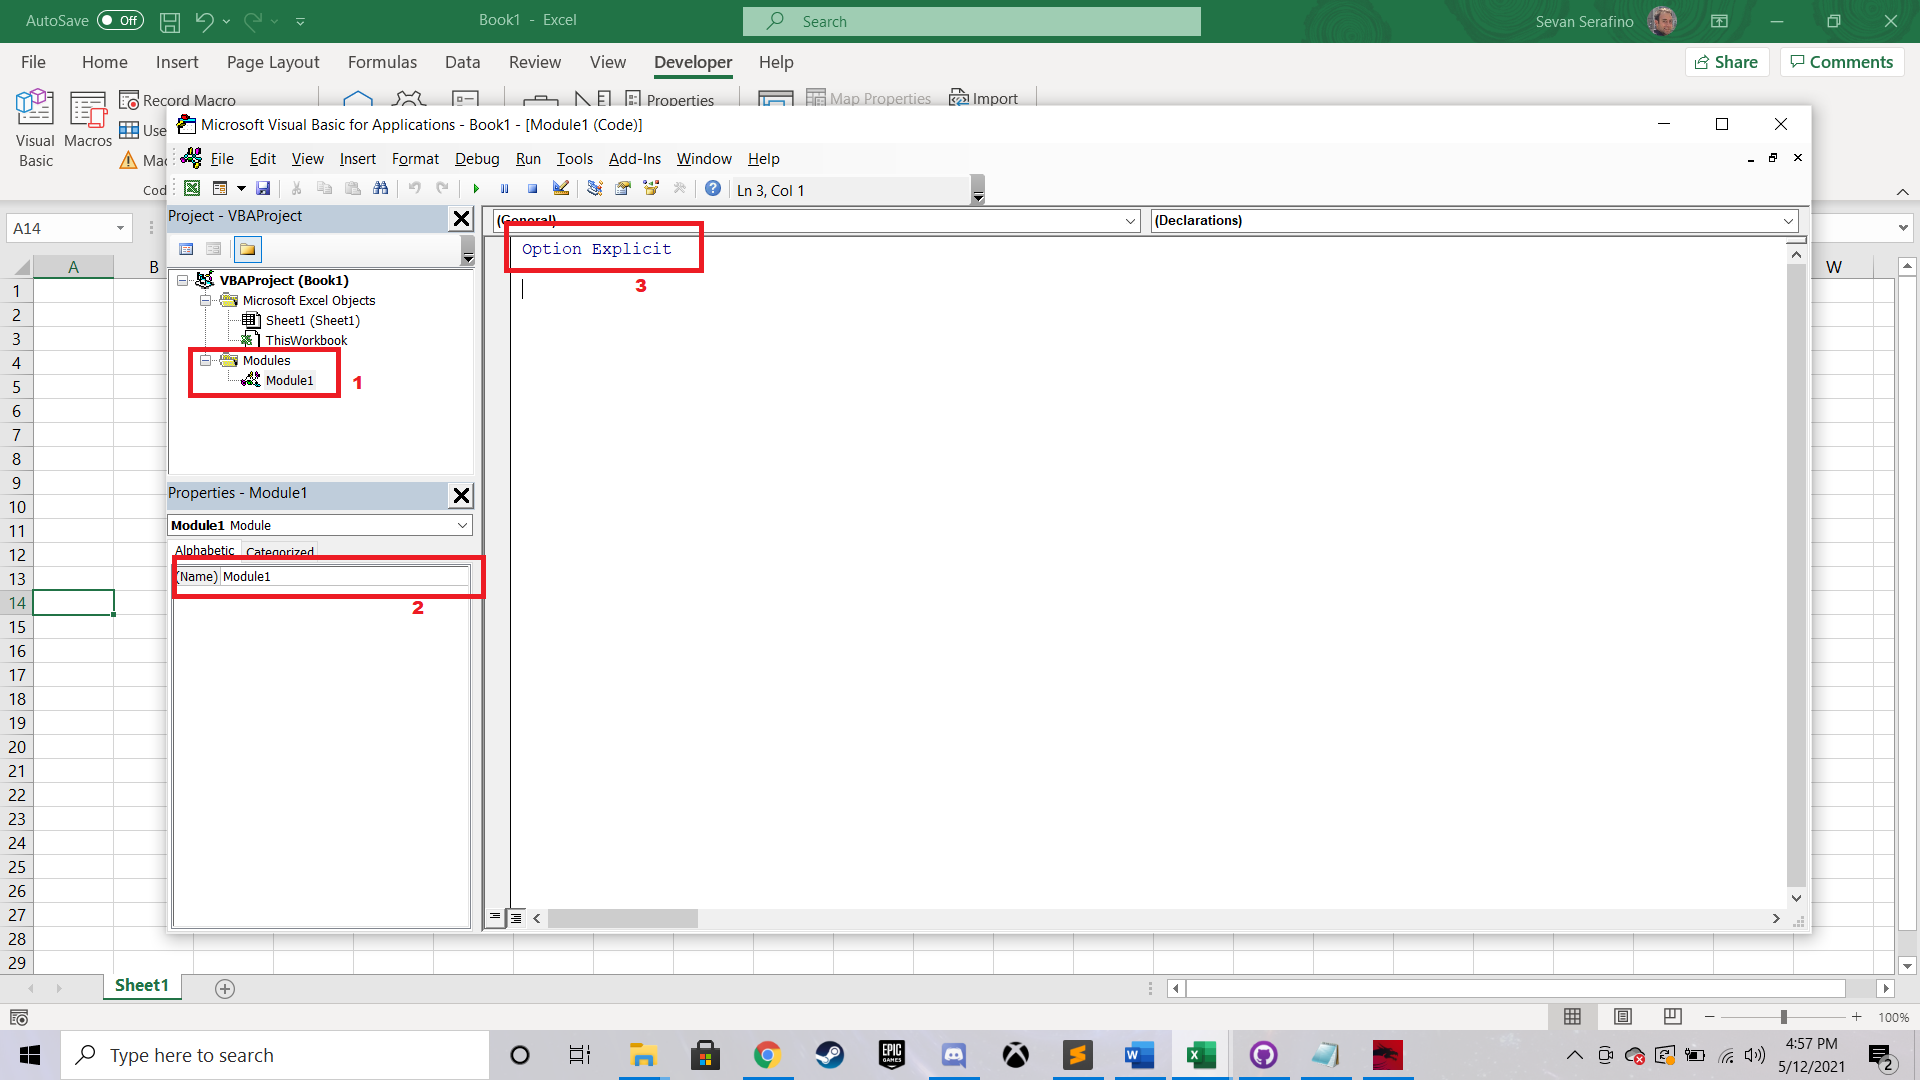Click the Run Macro (Play) icon
This screenshot has width=1920, height=1080.
(x=476, y=190)
